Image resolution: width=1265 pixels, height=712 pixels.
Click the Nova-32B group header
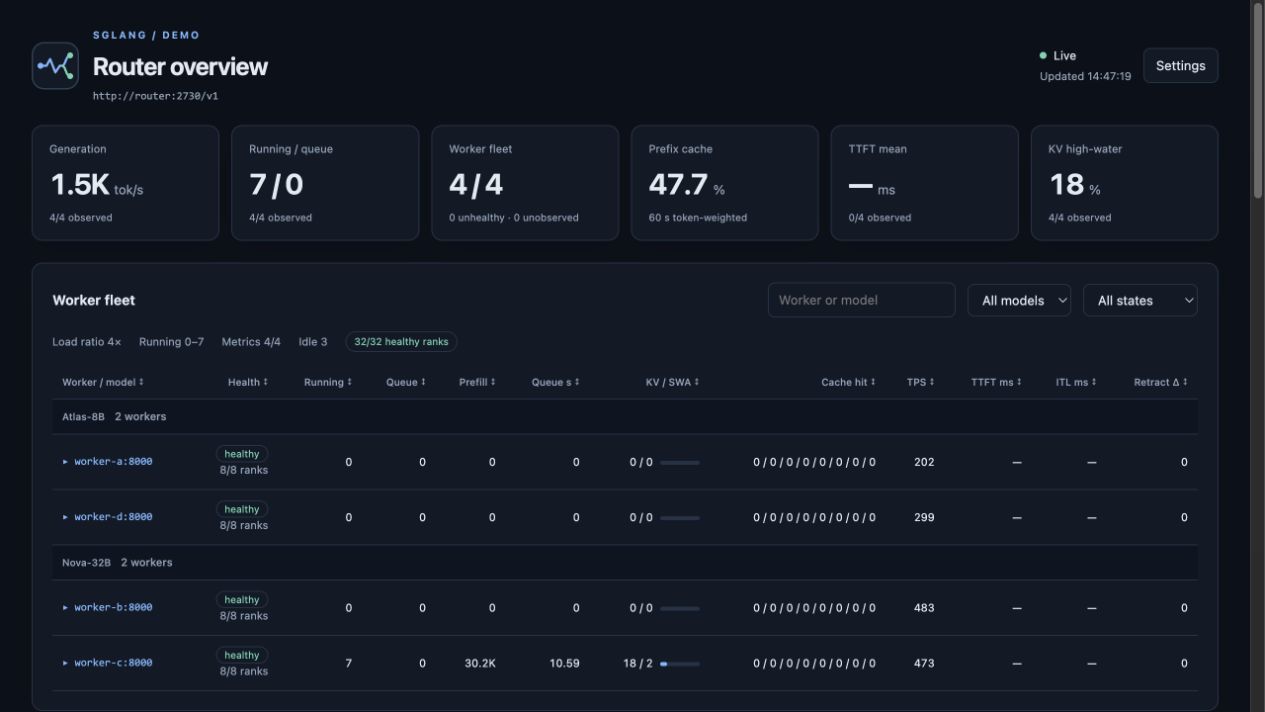pos(625,562)
